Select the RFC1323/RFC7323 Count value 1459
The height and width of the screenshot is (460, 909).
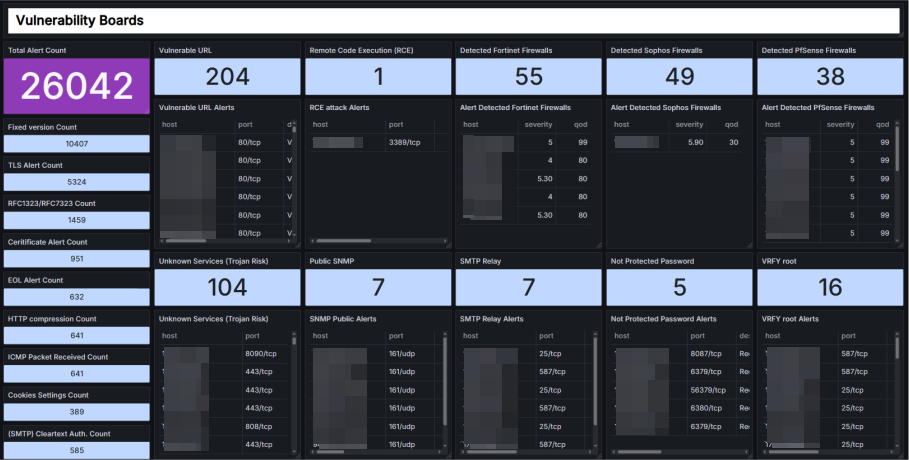(x=77, y=220)
